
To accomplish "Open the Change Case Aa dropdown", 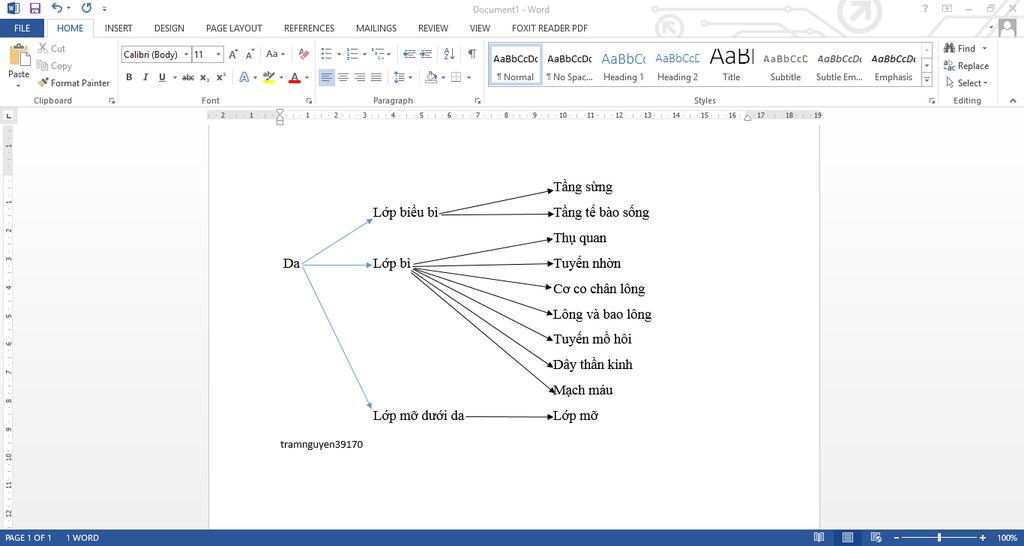I will [276, 54].
